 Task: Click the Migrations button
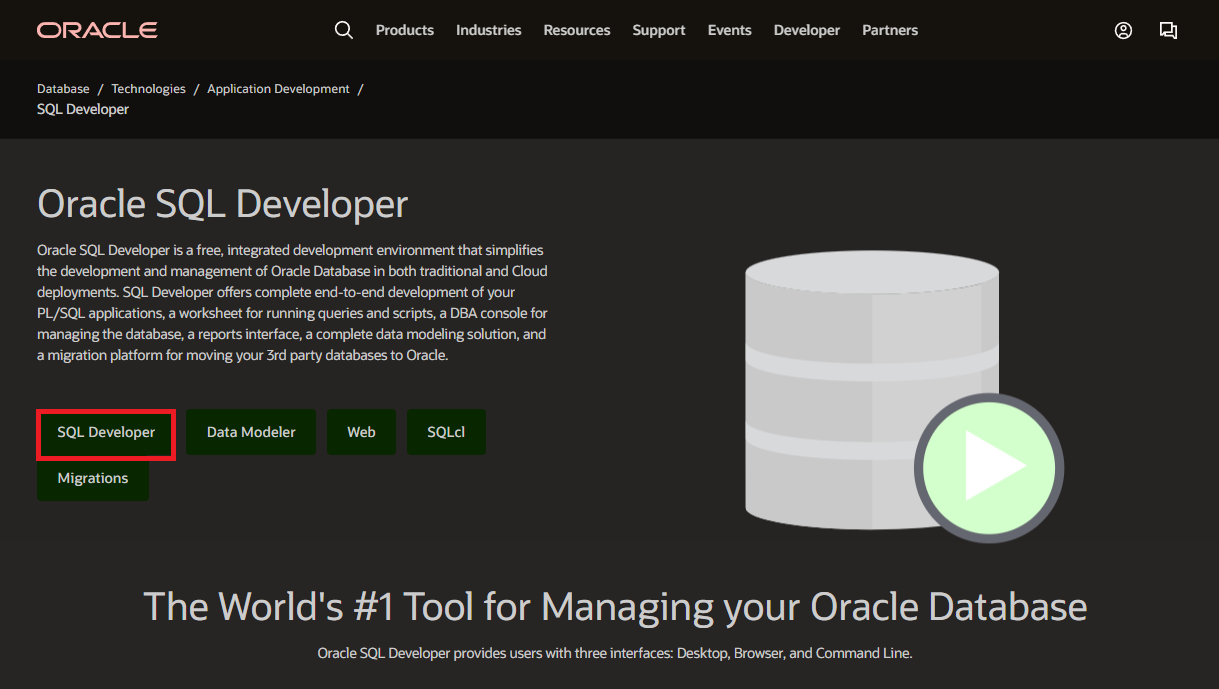(93, 478)
